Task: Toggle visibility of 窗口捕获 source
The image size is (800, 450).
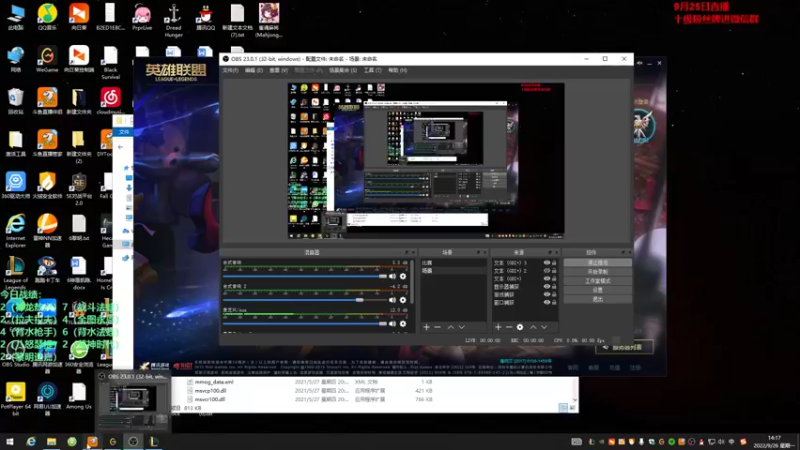Action: pyautogui.click(x=546, y=302)
